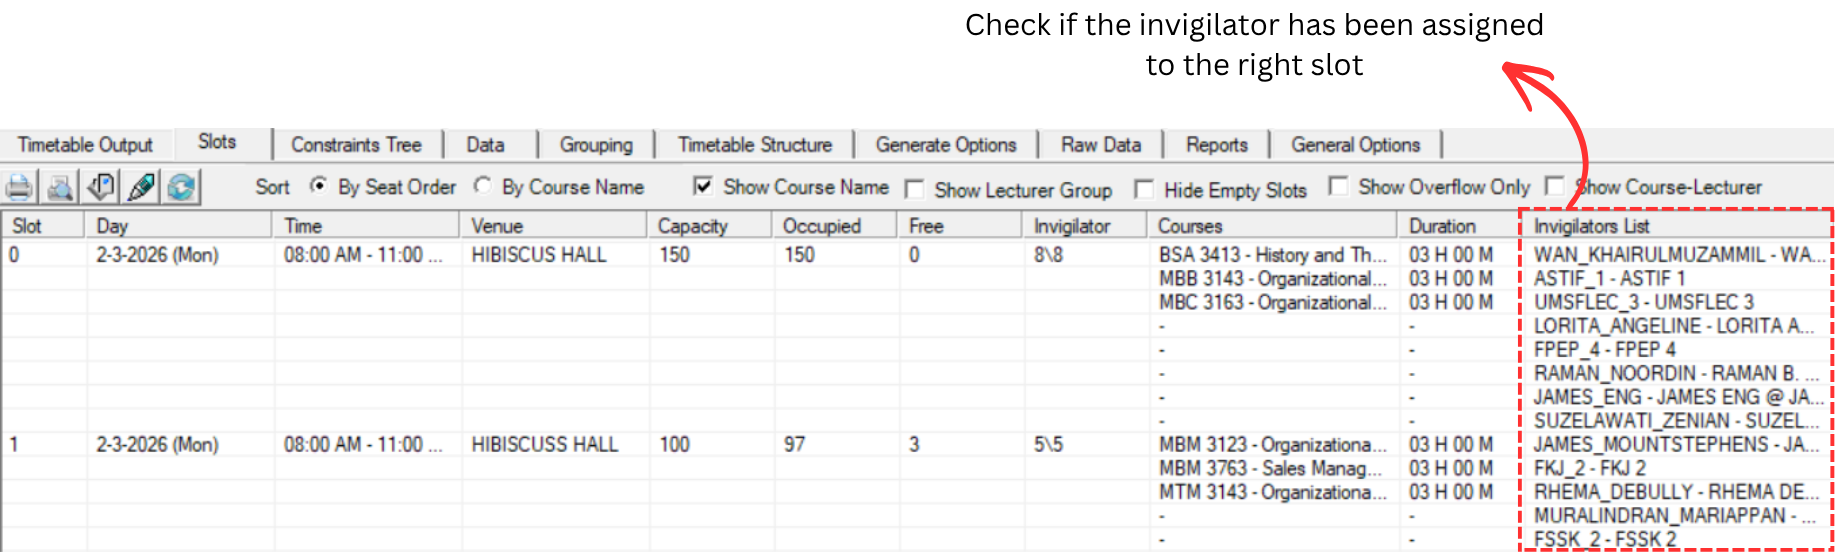Viewport: 1835px width, 553px height.
Task: Click free seats value 3
Action: pos(914,445)
